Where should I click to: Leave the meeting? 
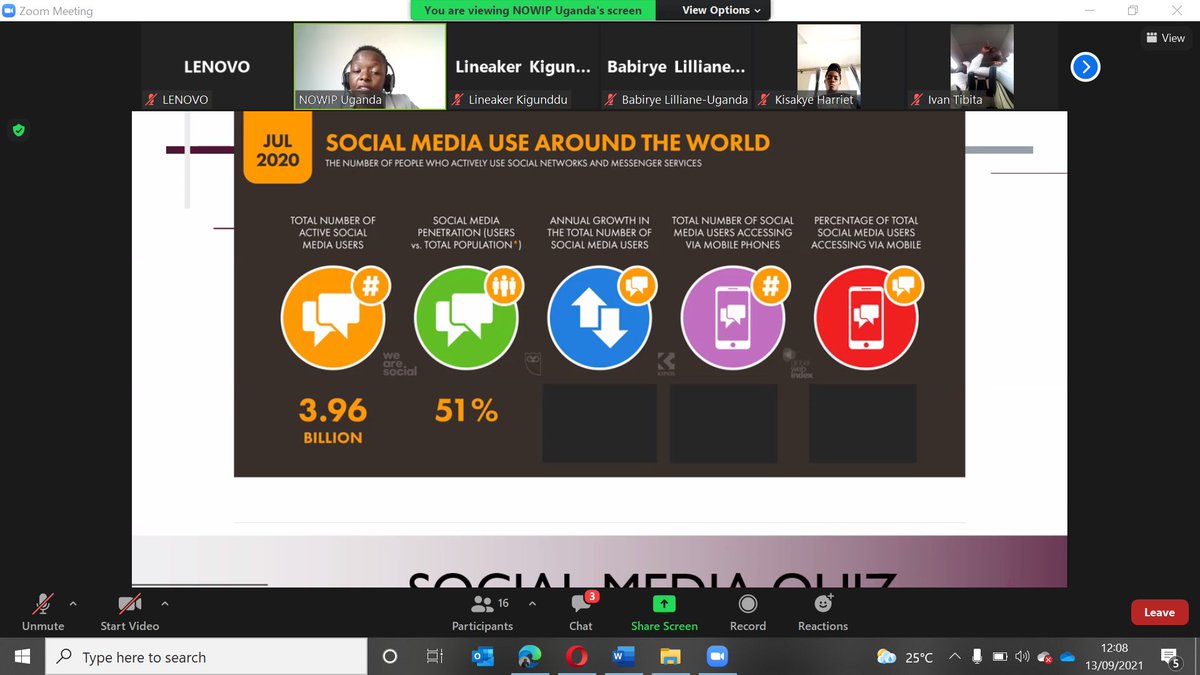(1159, 612)
